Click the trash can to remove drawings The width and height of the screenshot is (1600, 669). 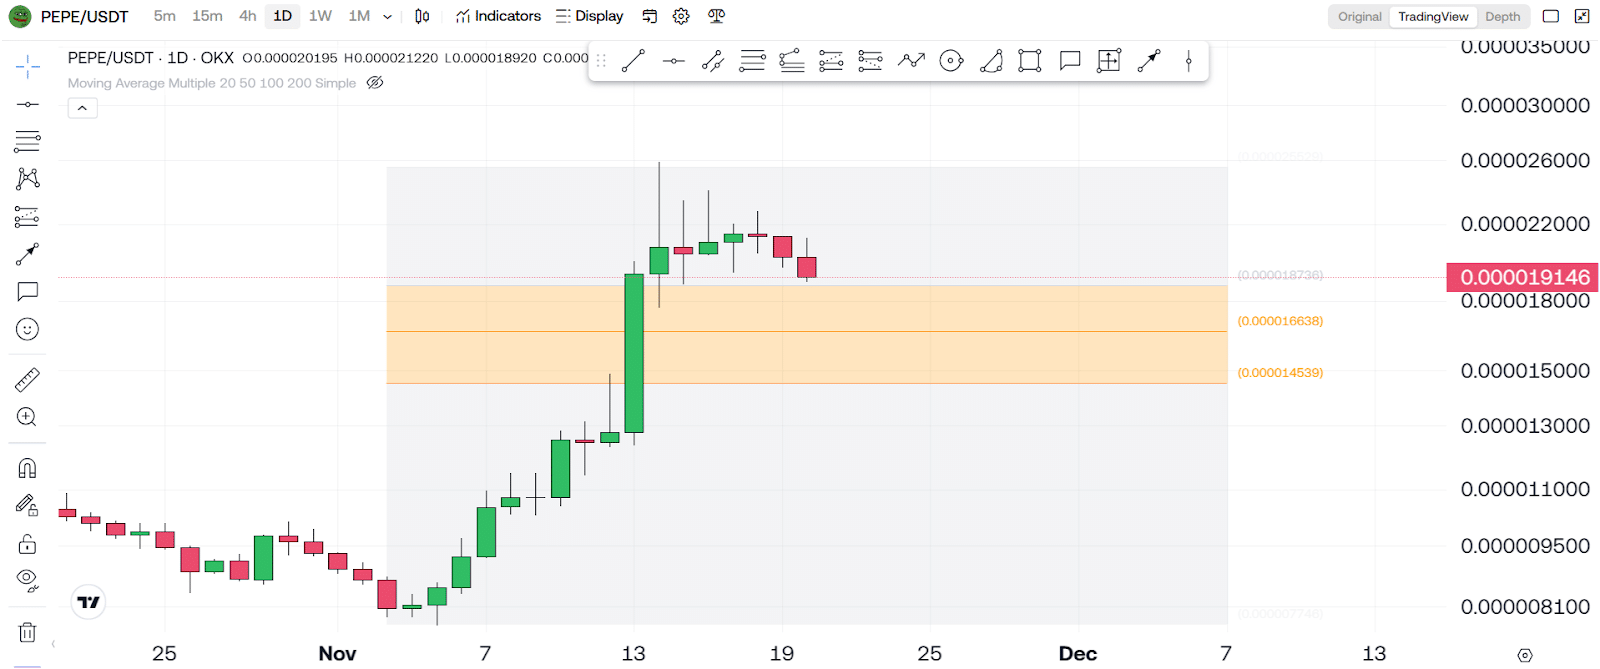27,632
